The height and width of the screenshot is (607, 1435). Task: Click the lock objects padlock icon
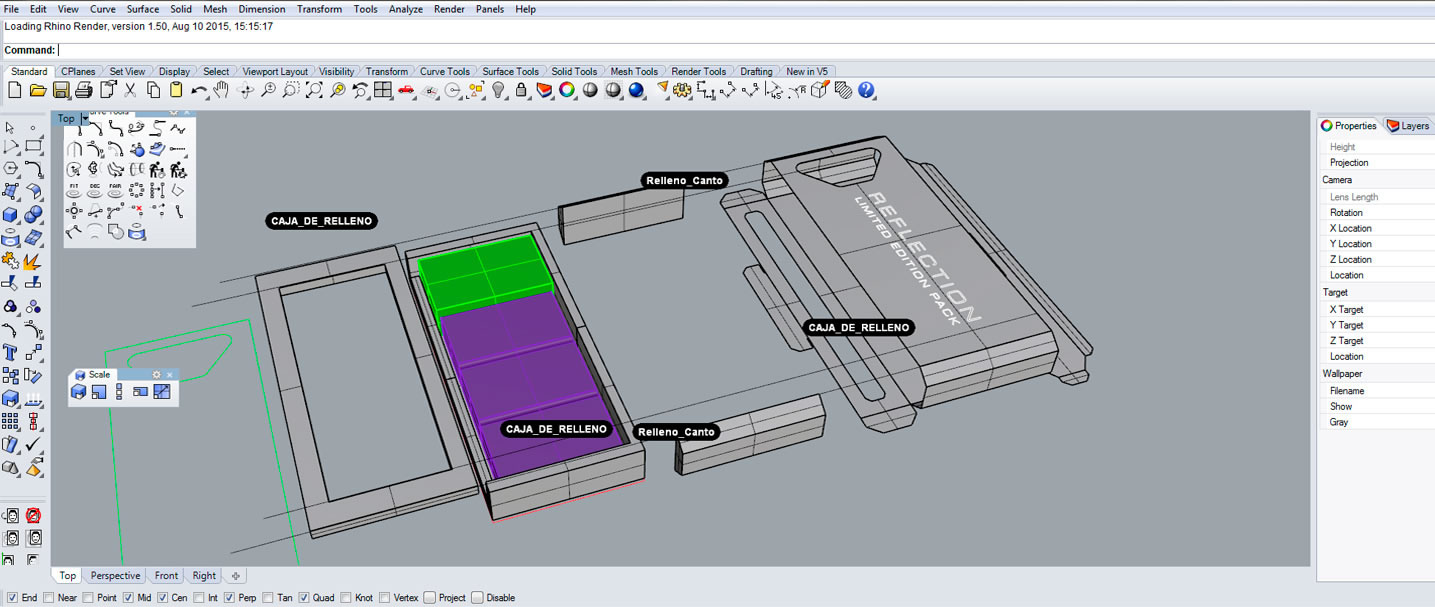click(521, 90)
